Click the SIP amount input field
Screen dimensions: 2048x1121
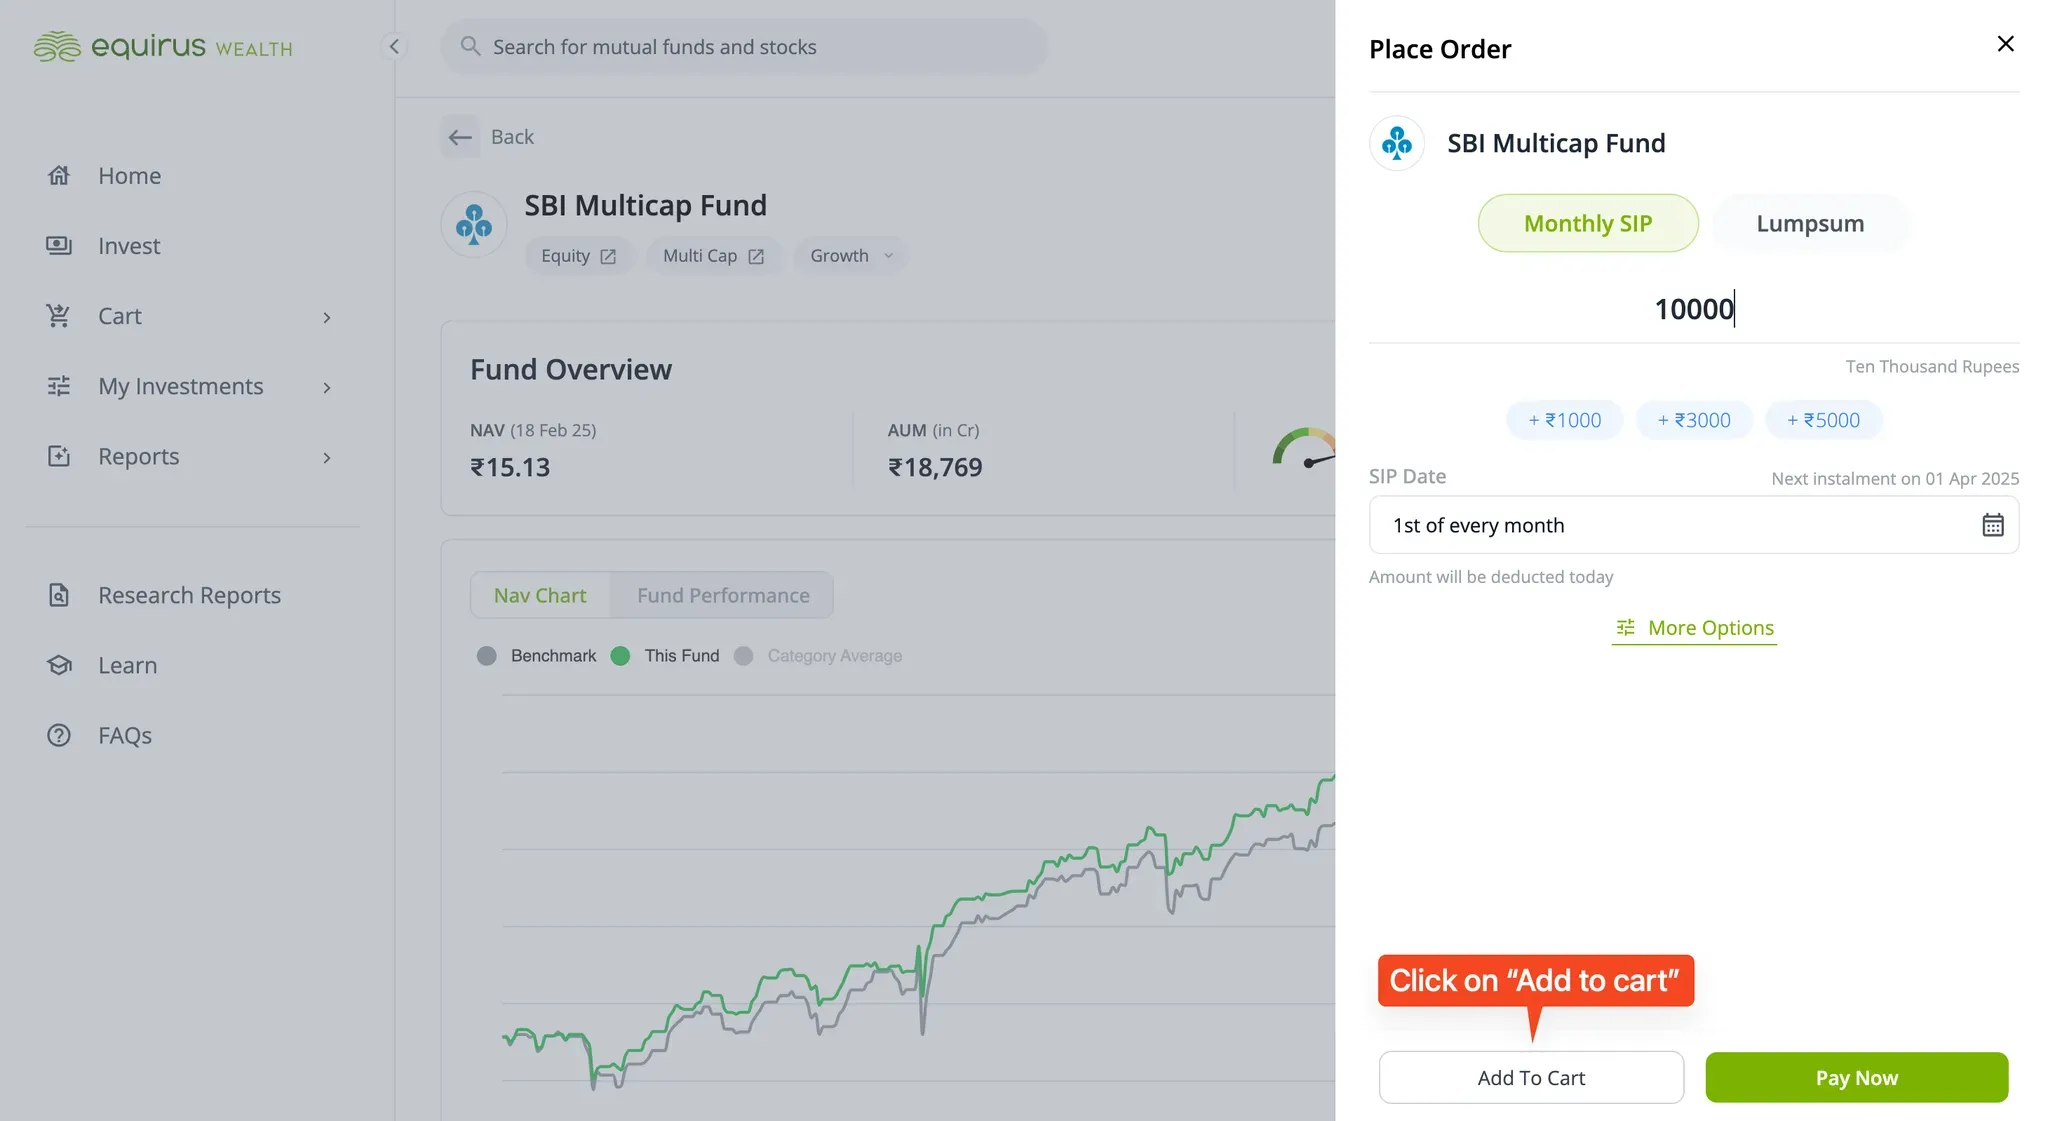1694,309
